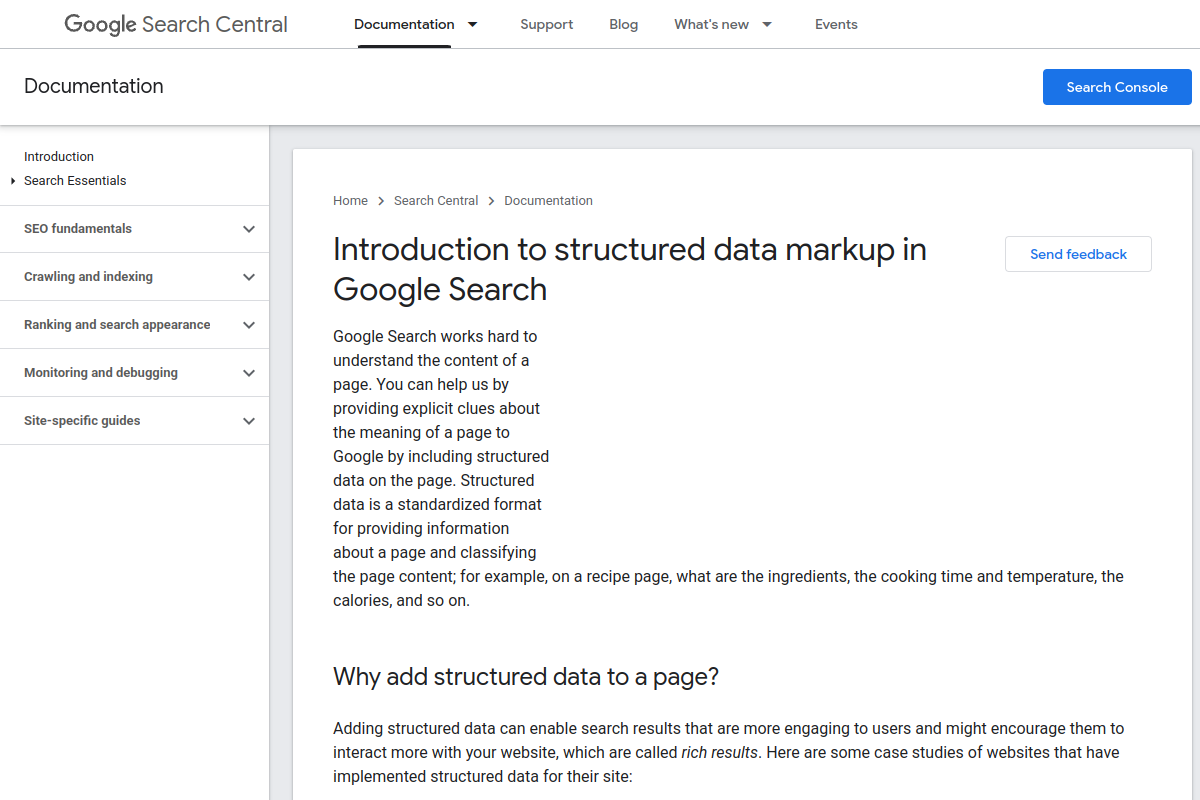
Task: Expand the Ranking and search appearance chevron
Action: pyautogui.click(x=249, y=325)
